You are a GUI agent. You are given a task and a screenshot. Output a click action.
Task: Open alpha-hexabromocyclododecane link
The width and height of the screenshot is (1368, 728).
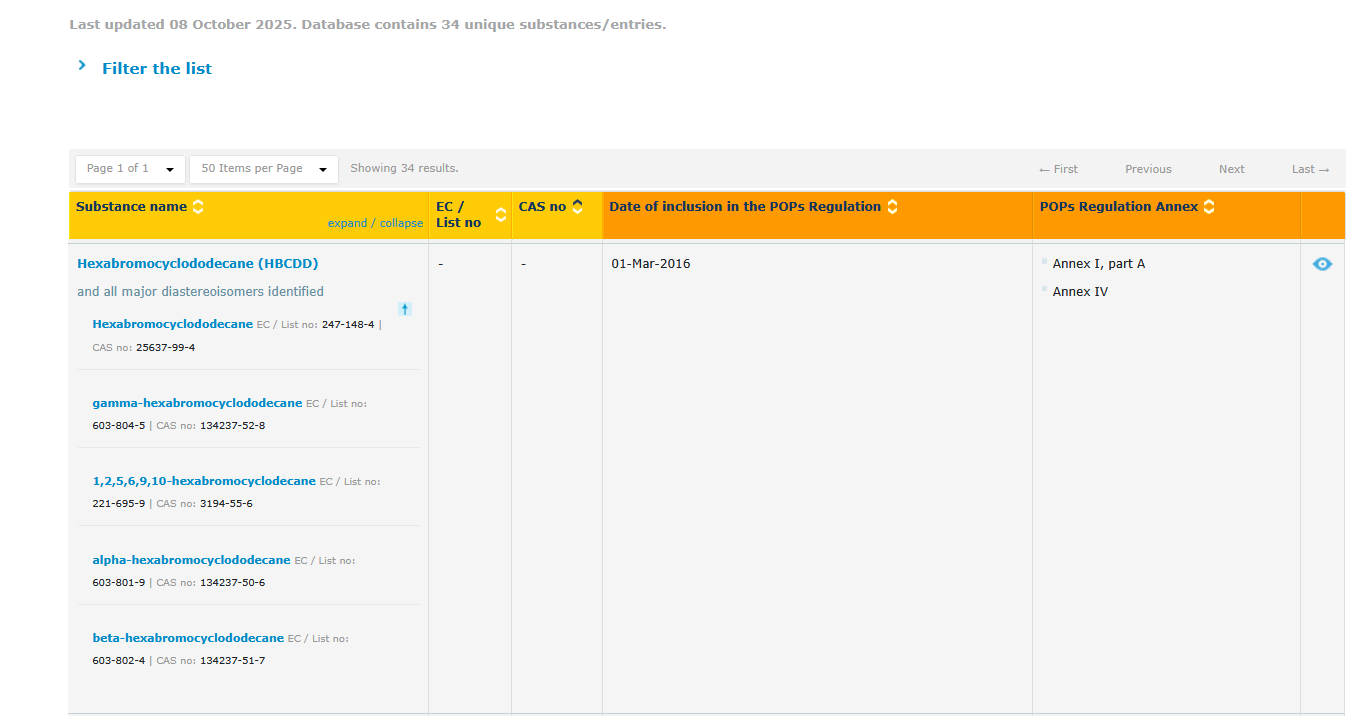tap(191, 560)
